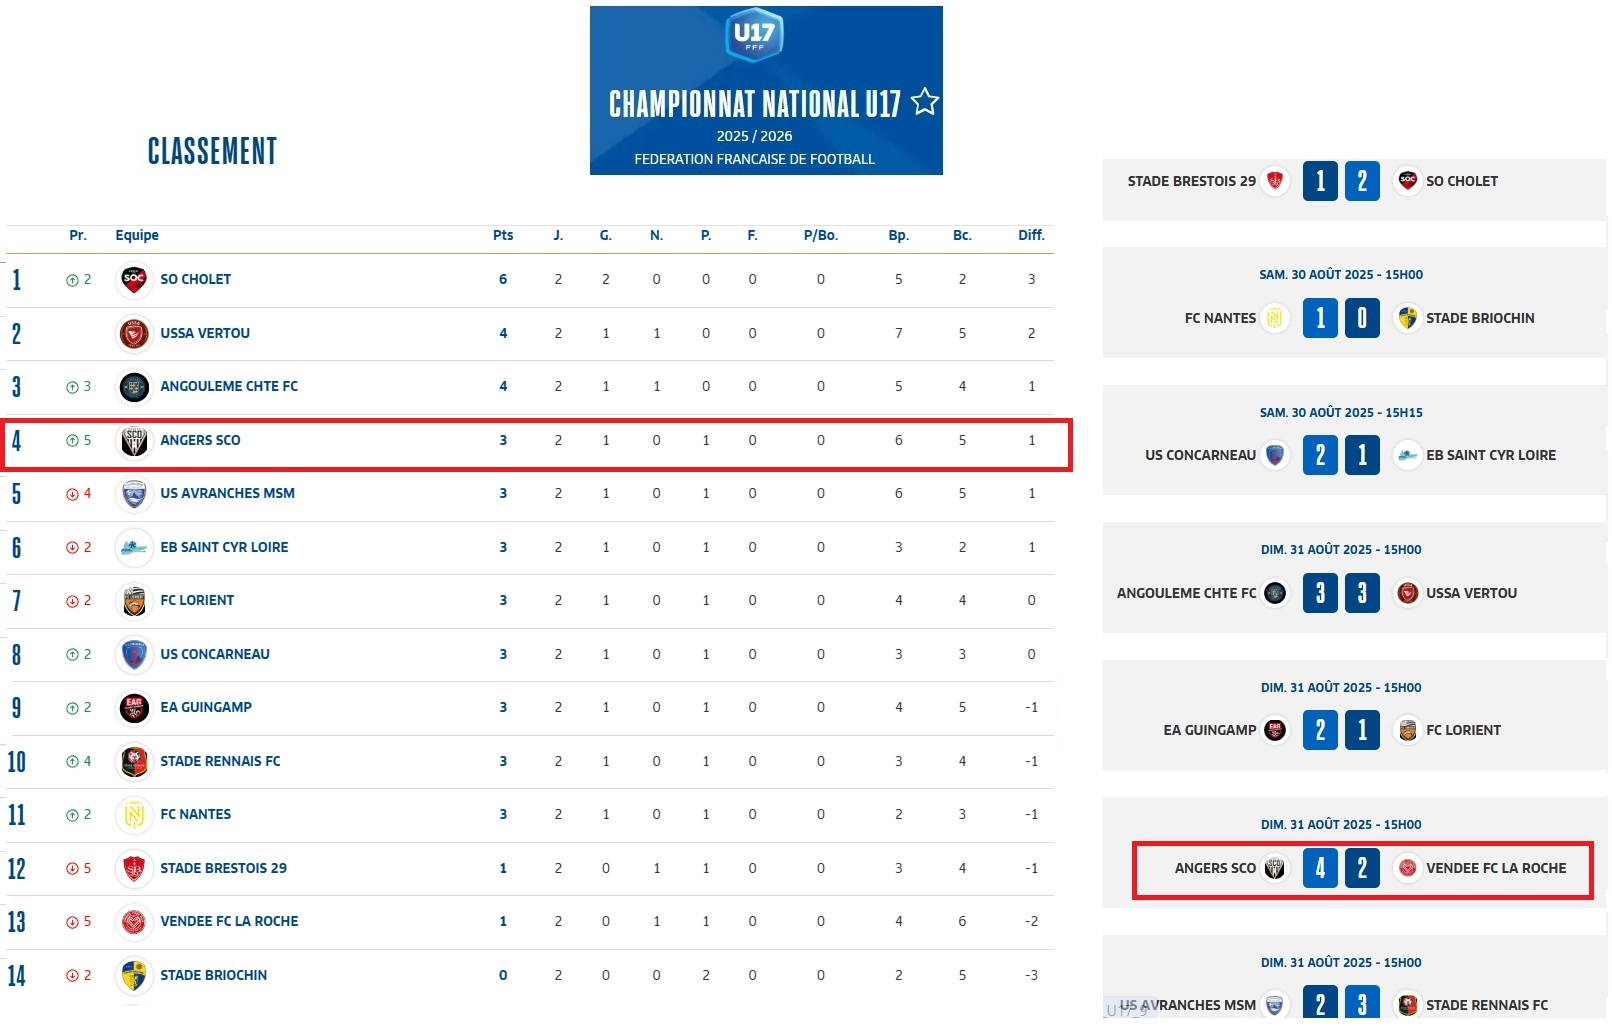The height and width of the screenshot is (1026, 1612).
Task: Click the FC Nantes yellow crest in standings
Action: click(134, 815)
